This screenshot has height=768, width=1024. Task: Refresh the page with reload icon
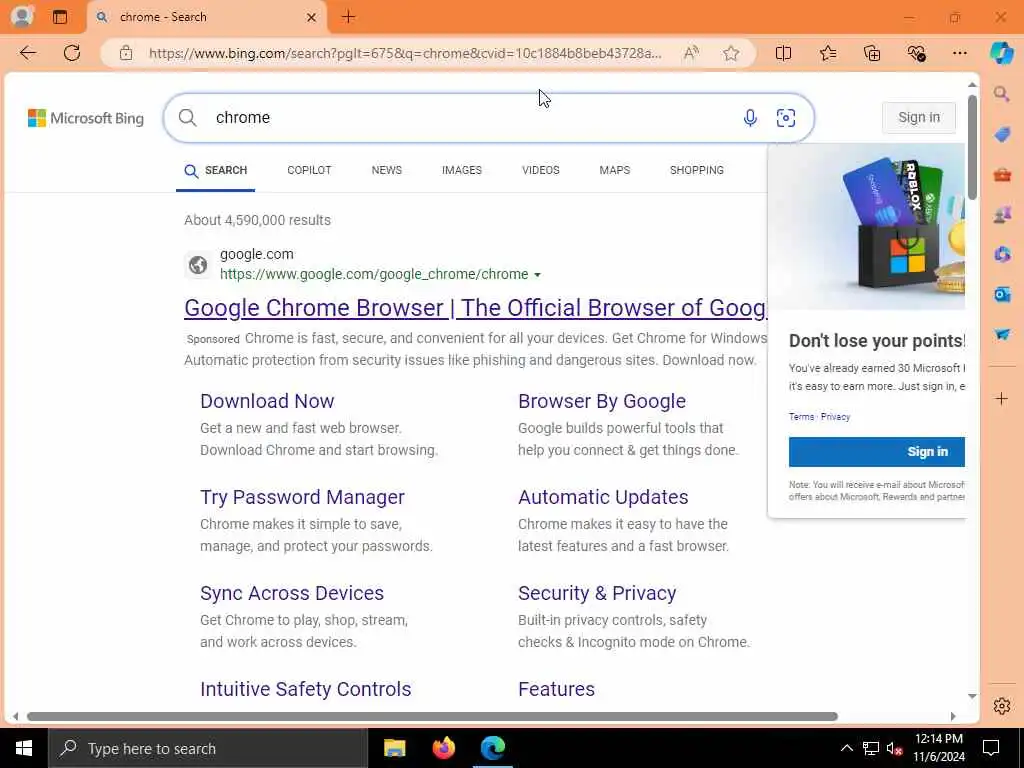point(72,53)
